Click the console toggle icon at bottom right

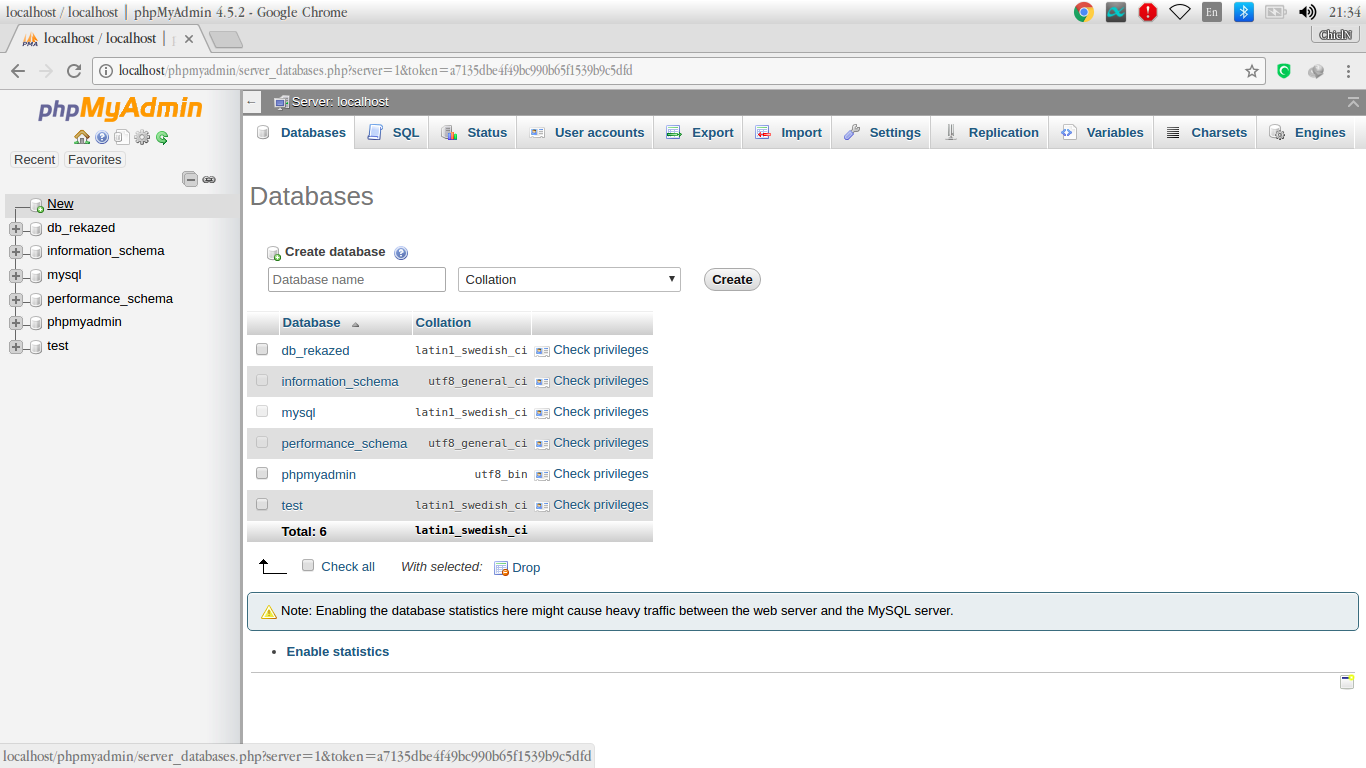(1347, 682)
